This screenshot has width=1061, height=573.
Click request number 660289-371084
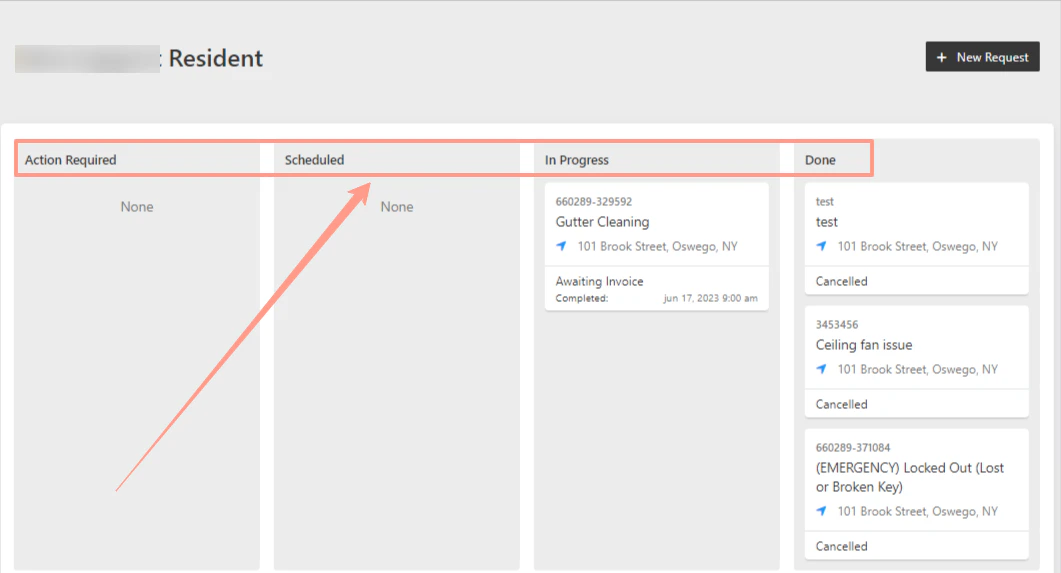coord(853,448)
